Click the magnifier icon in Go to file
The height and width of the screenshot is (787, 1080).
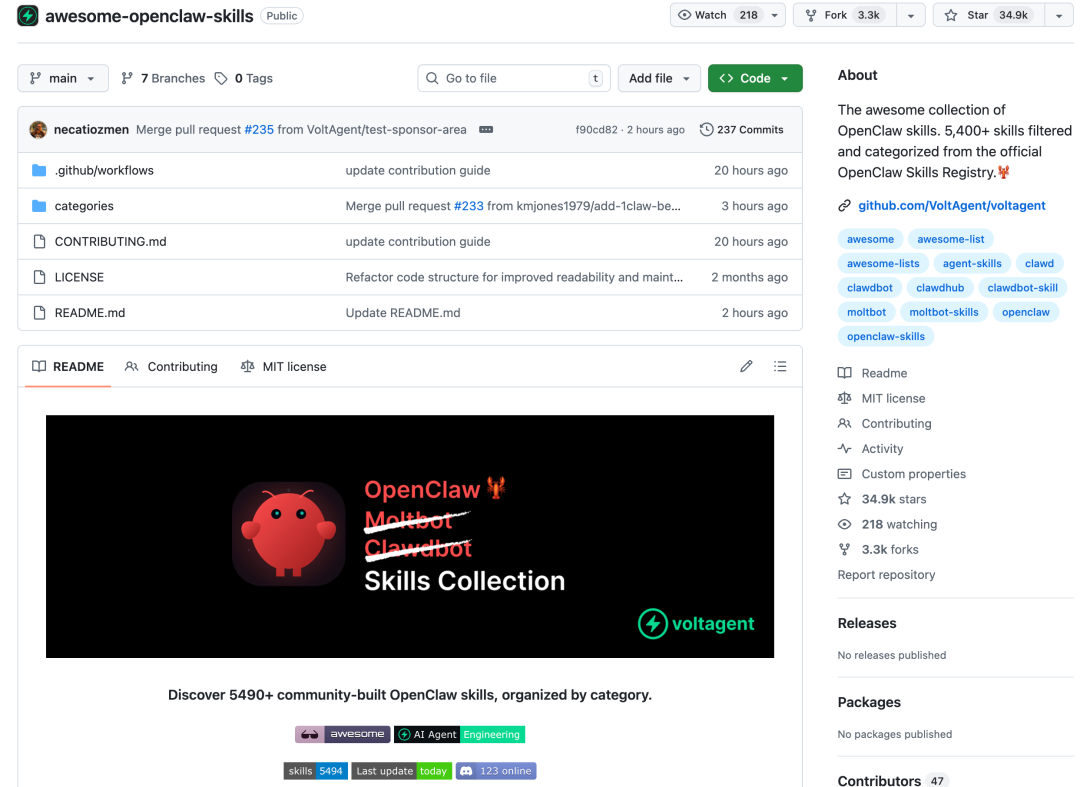pos(432,78)
